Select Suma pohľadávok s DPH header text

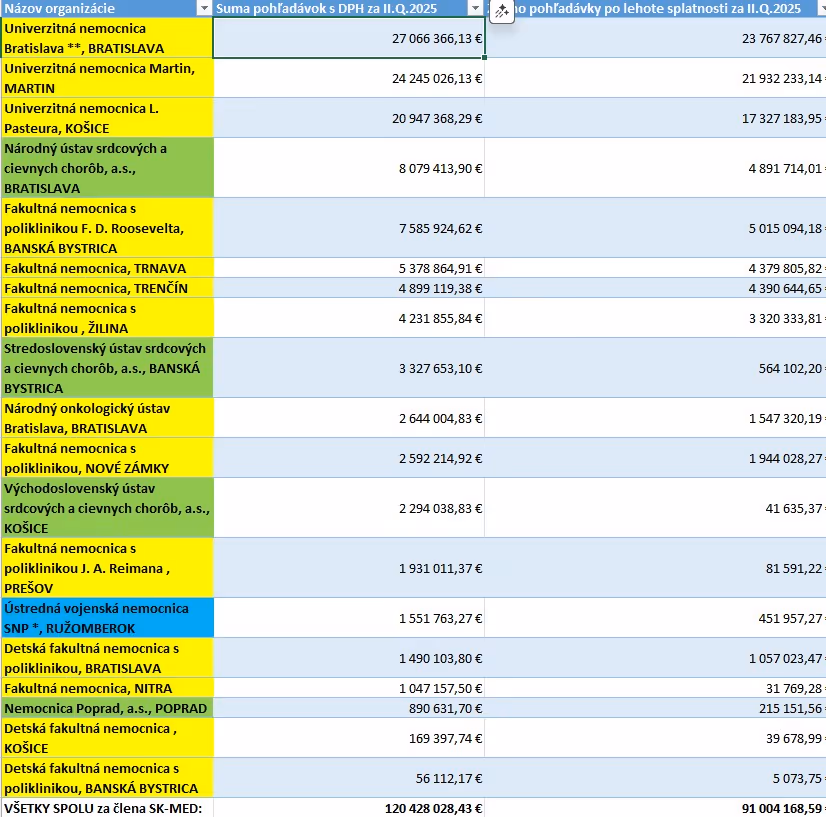(327, 8)
